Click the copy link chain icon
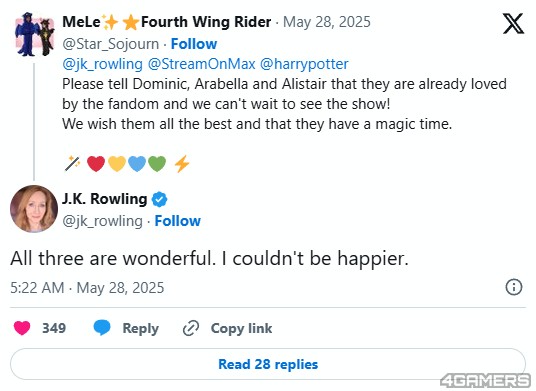The width and height of the screenshot is (536, 391). [191, 328]
